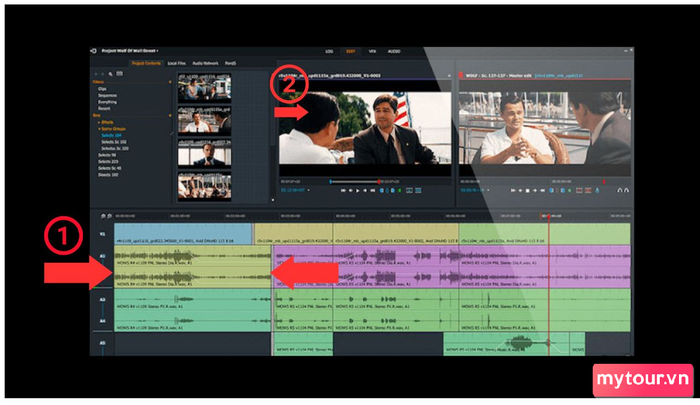Jump to end in sequence viewer
700x405 pixels.
tap(542, 191)
